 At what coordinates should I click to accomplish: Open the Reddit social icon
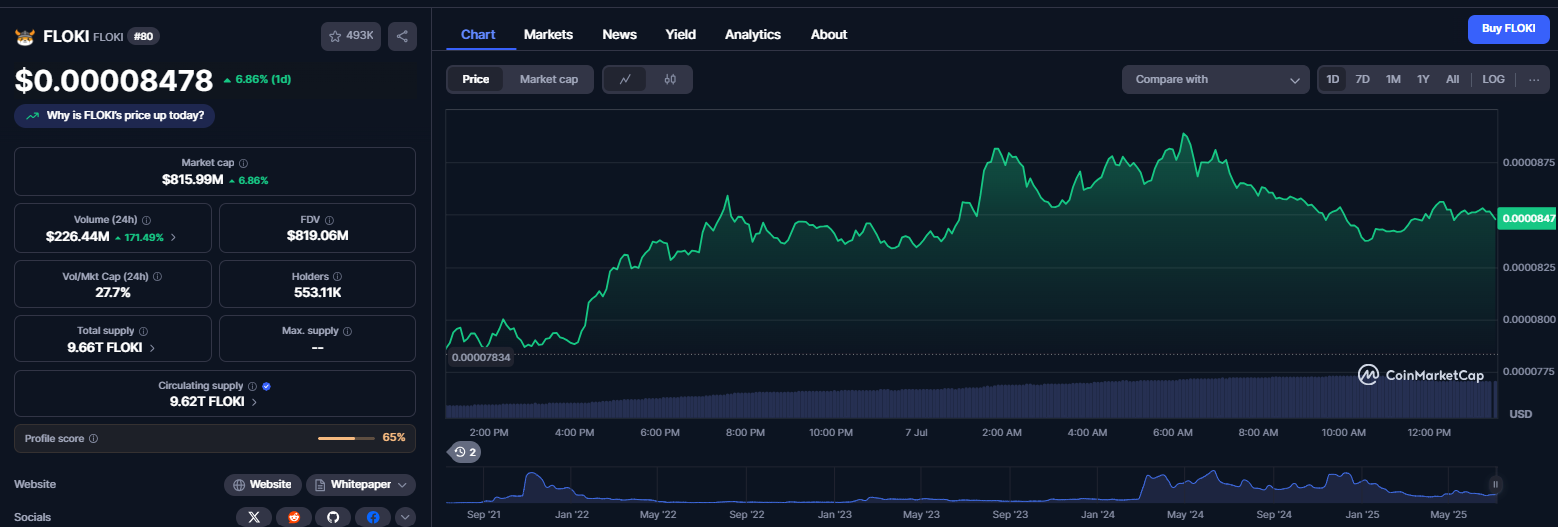pyautogui.click(x=294, y=517)
